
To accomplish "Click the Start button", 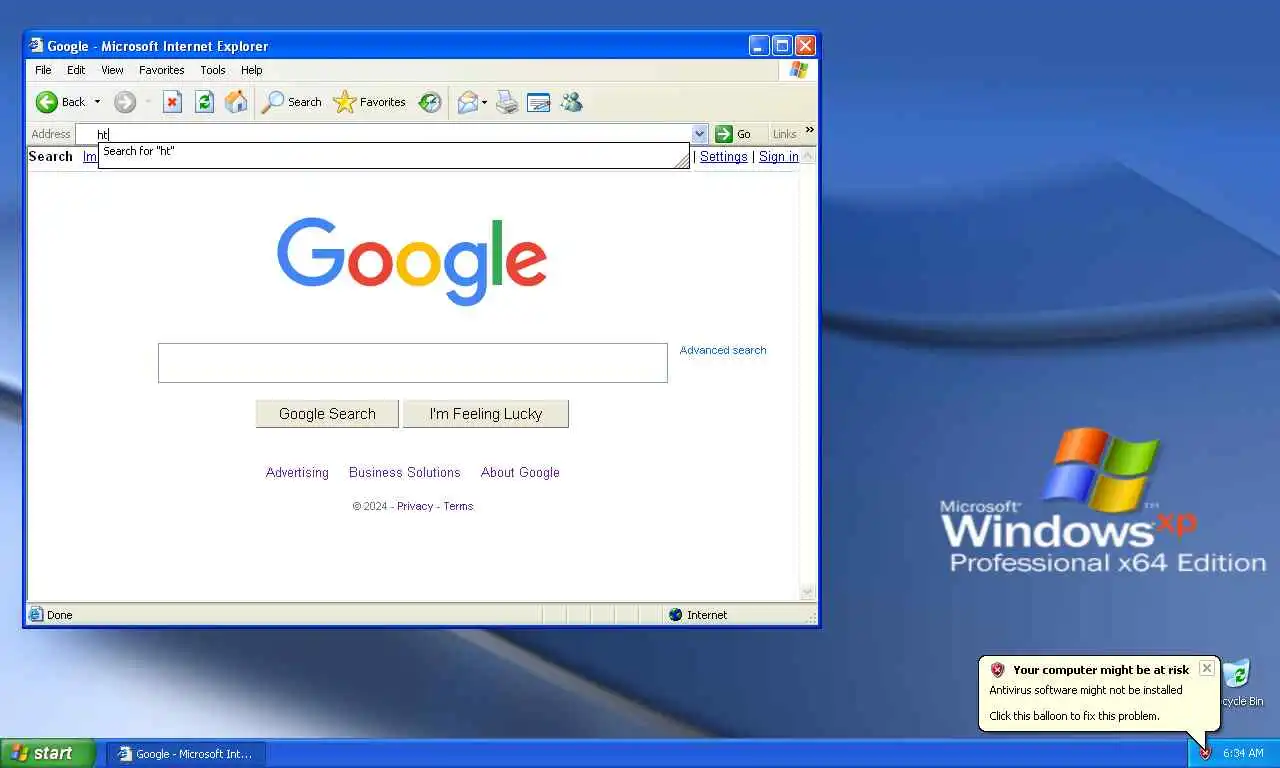I will click(47, 753).
